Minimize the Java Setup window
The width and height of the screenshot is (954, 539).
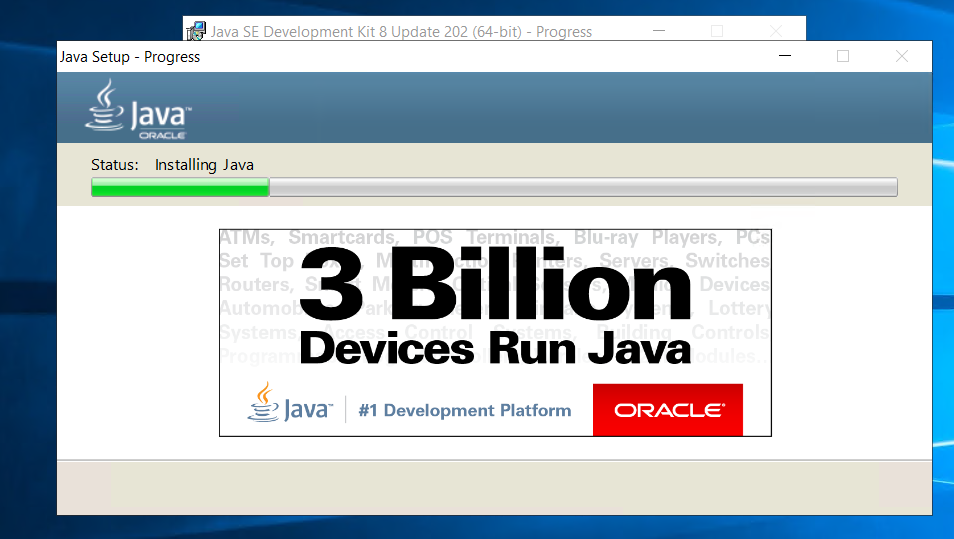click(x=785, y=56)
